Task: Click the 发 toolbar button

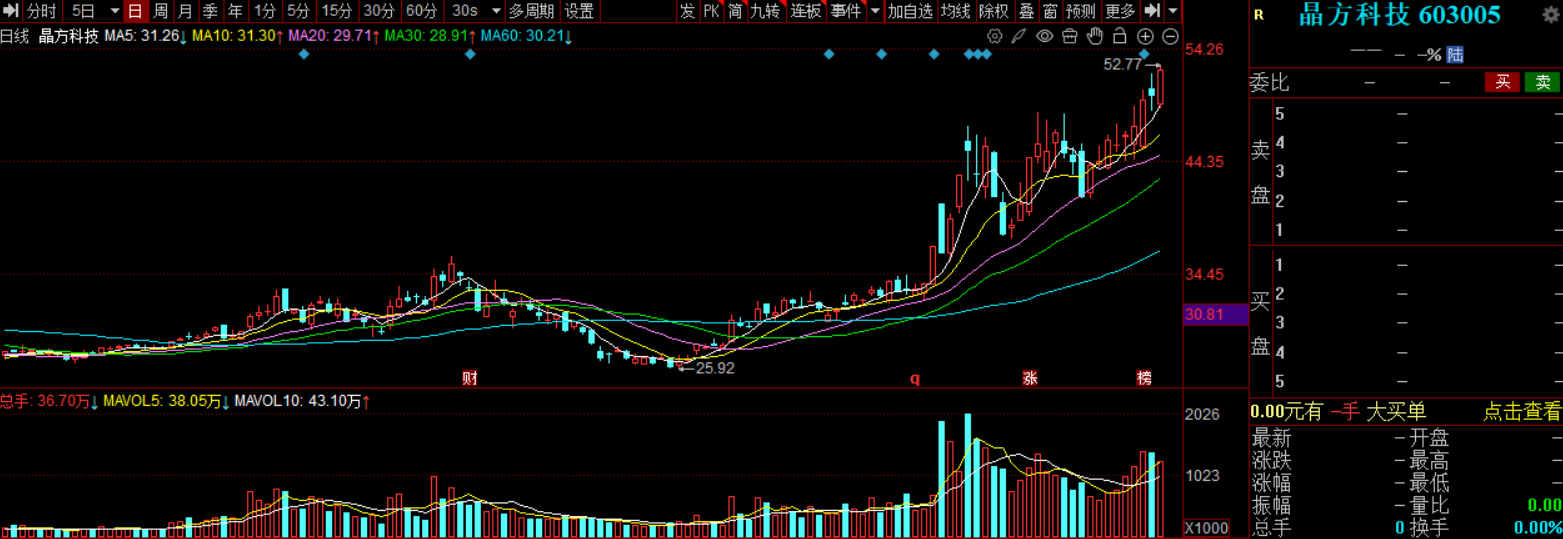Action: click(687, 11)
